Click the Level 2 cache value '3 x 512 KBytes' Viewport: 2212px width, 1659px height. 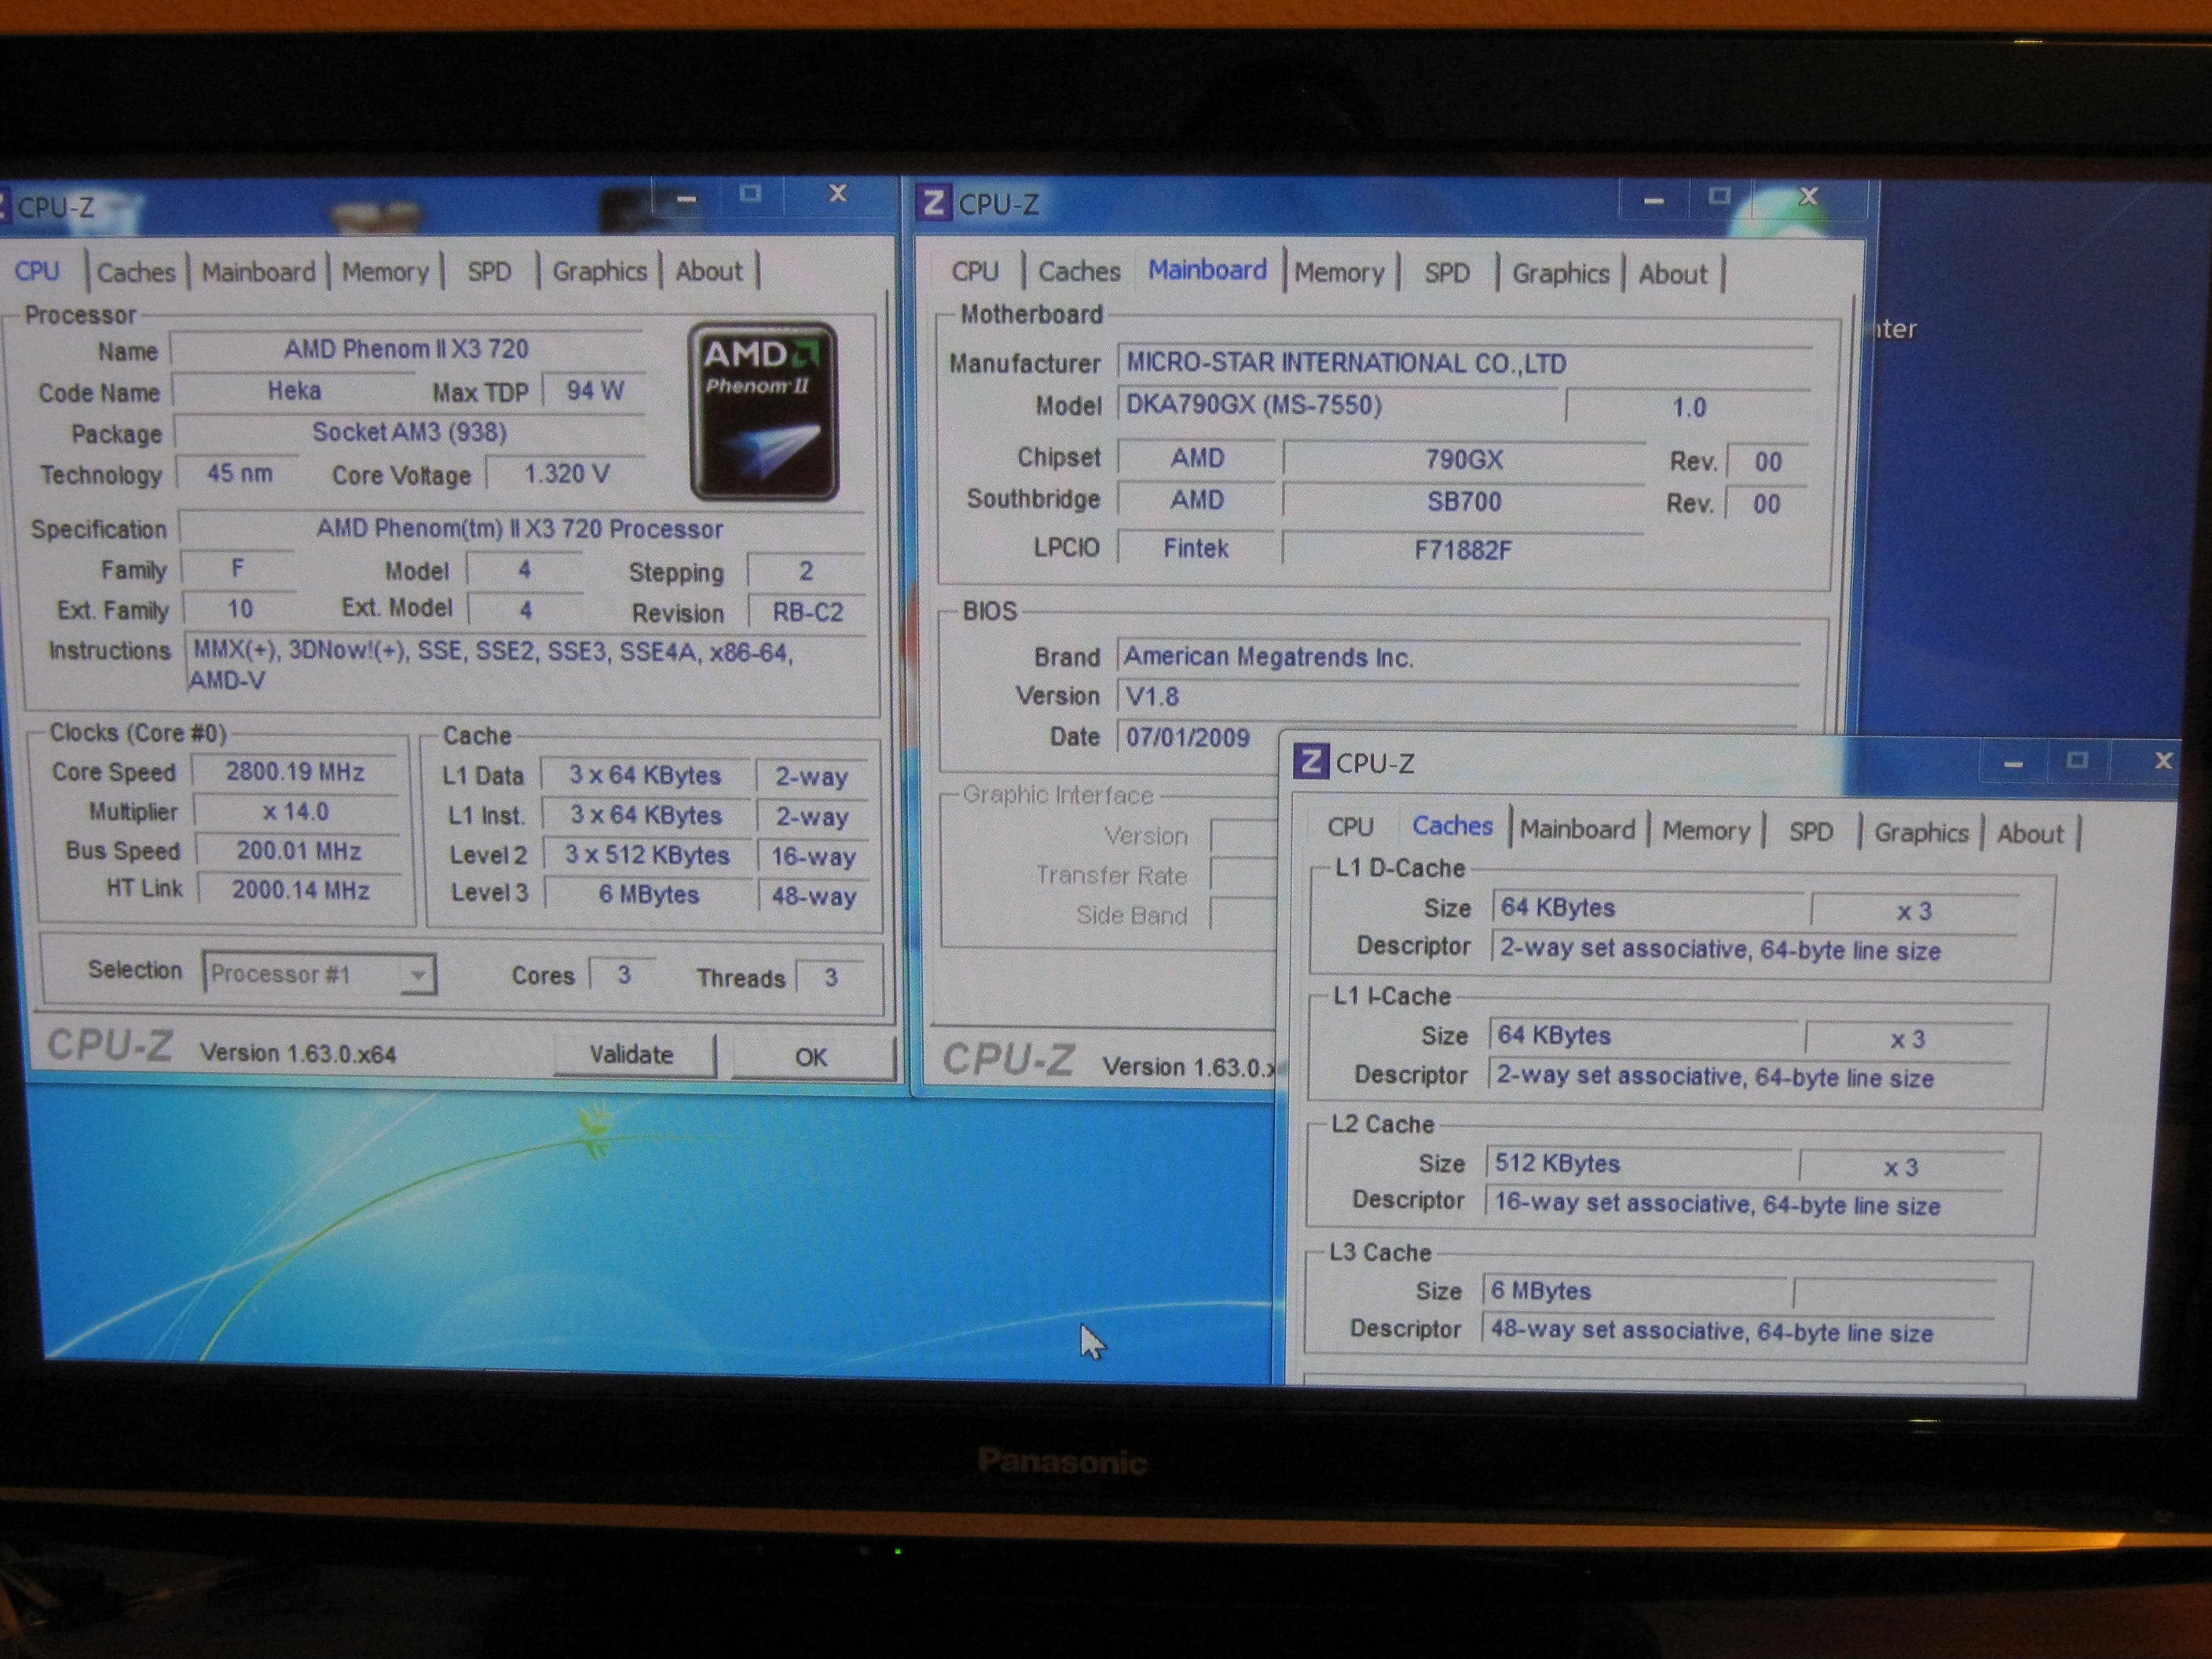(x=647, y=855)
